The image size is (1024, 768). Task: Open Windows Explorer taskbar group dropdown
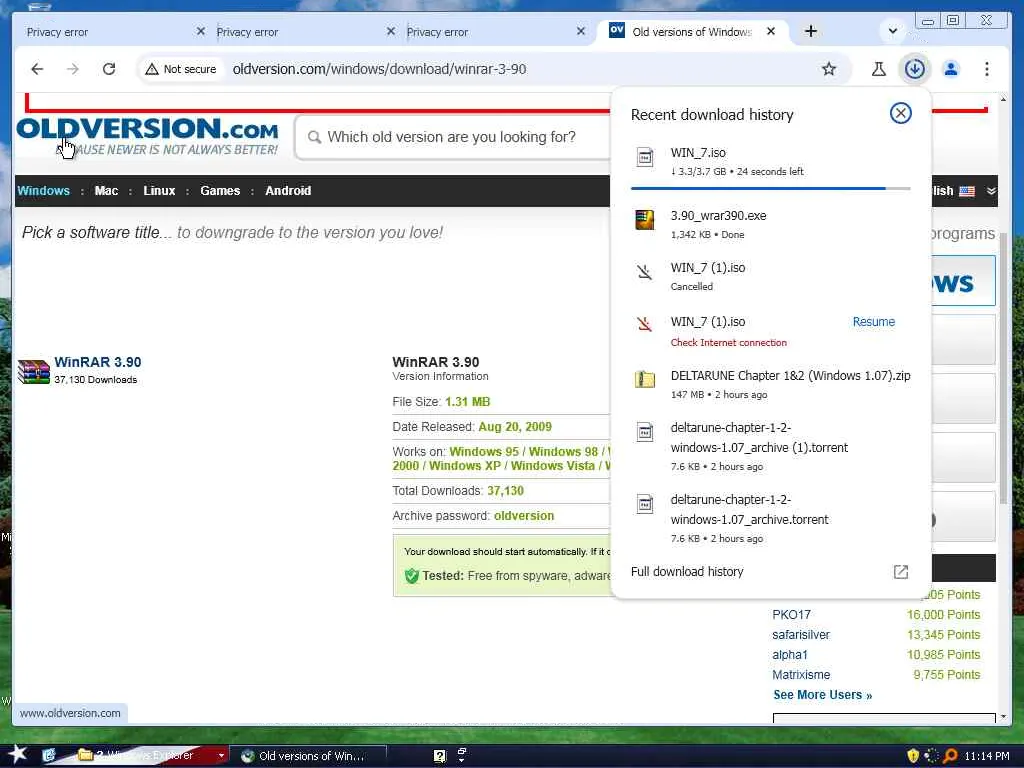click(x=221, y=756)
